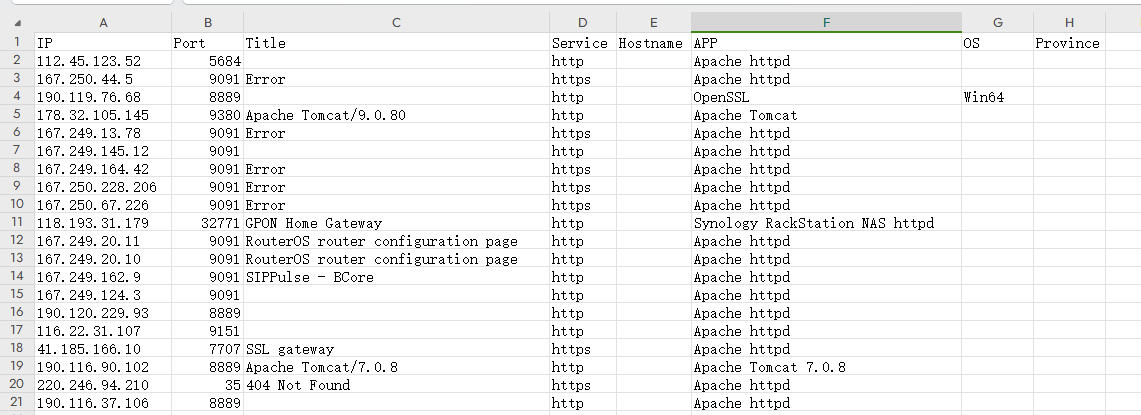Select cell with IP 220.246.94.210
This screenshot has width=1141, height=415.
point(103,385)
